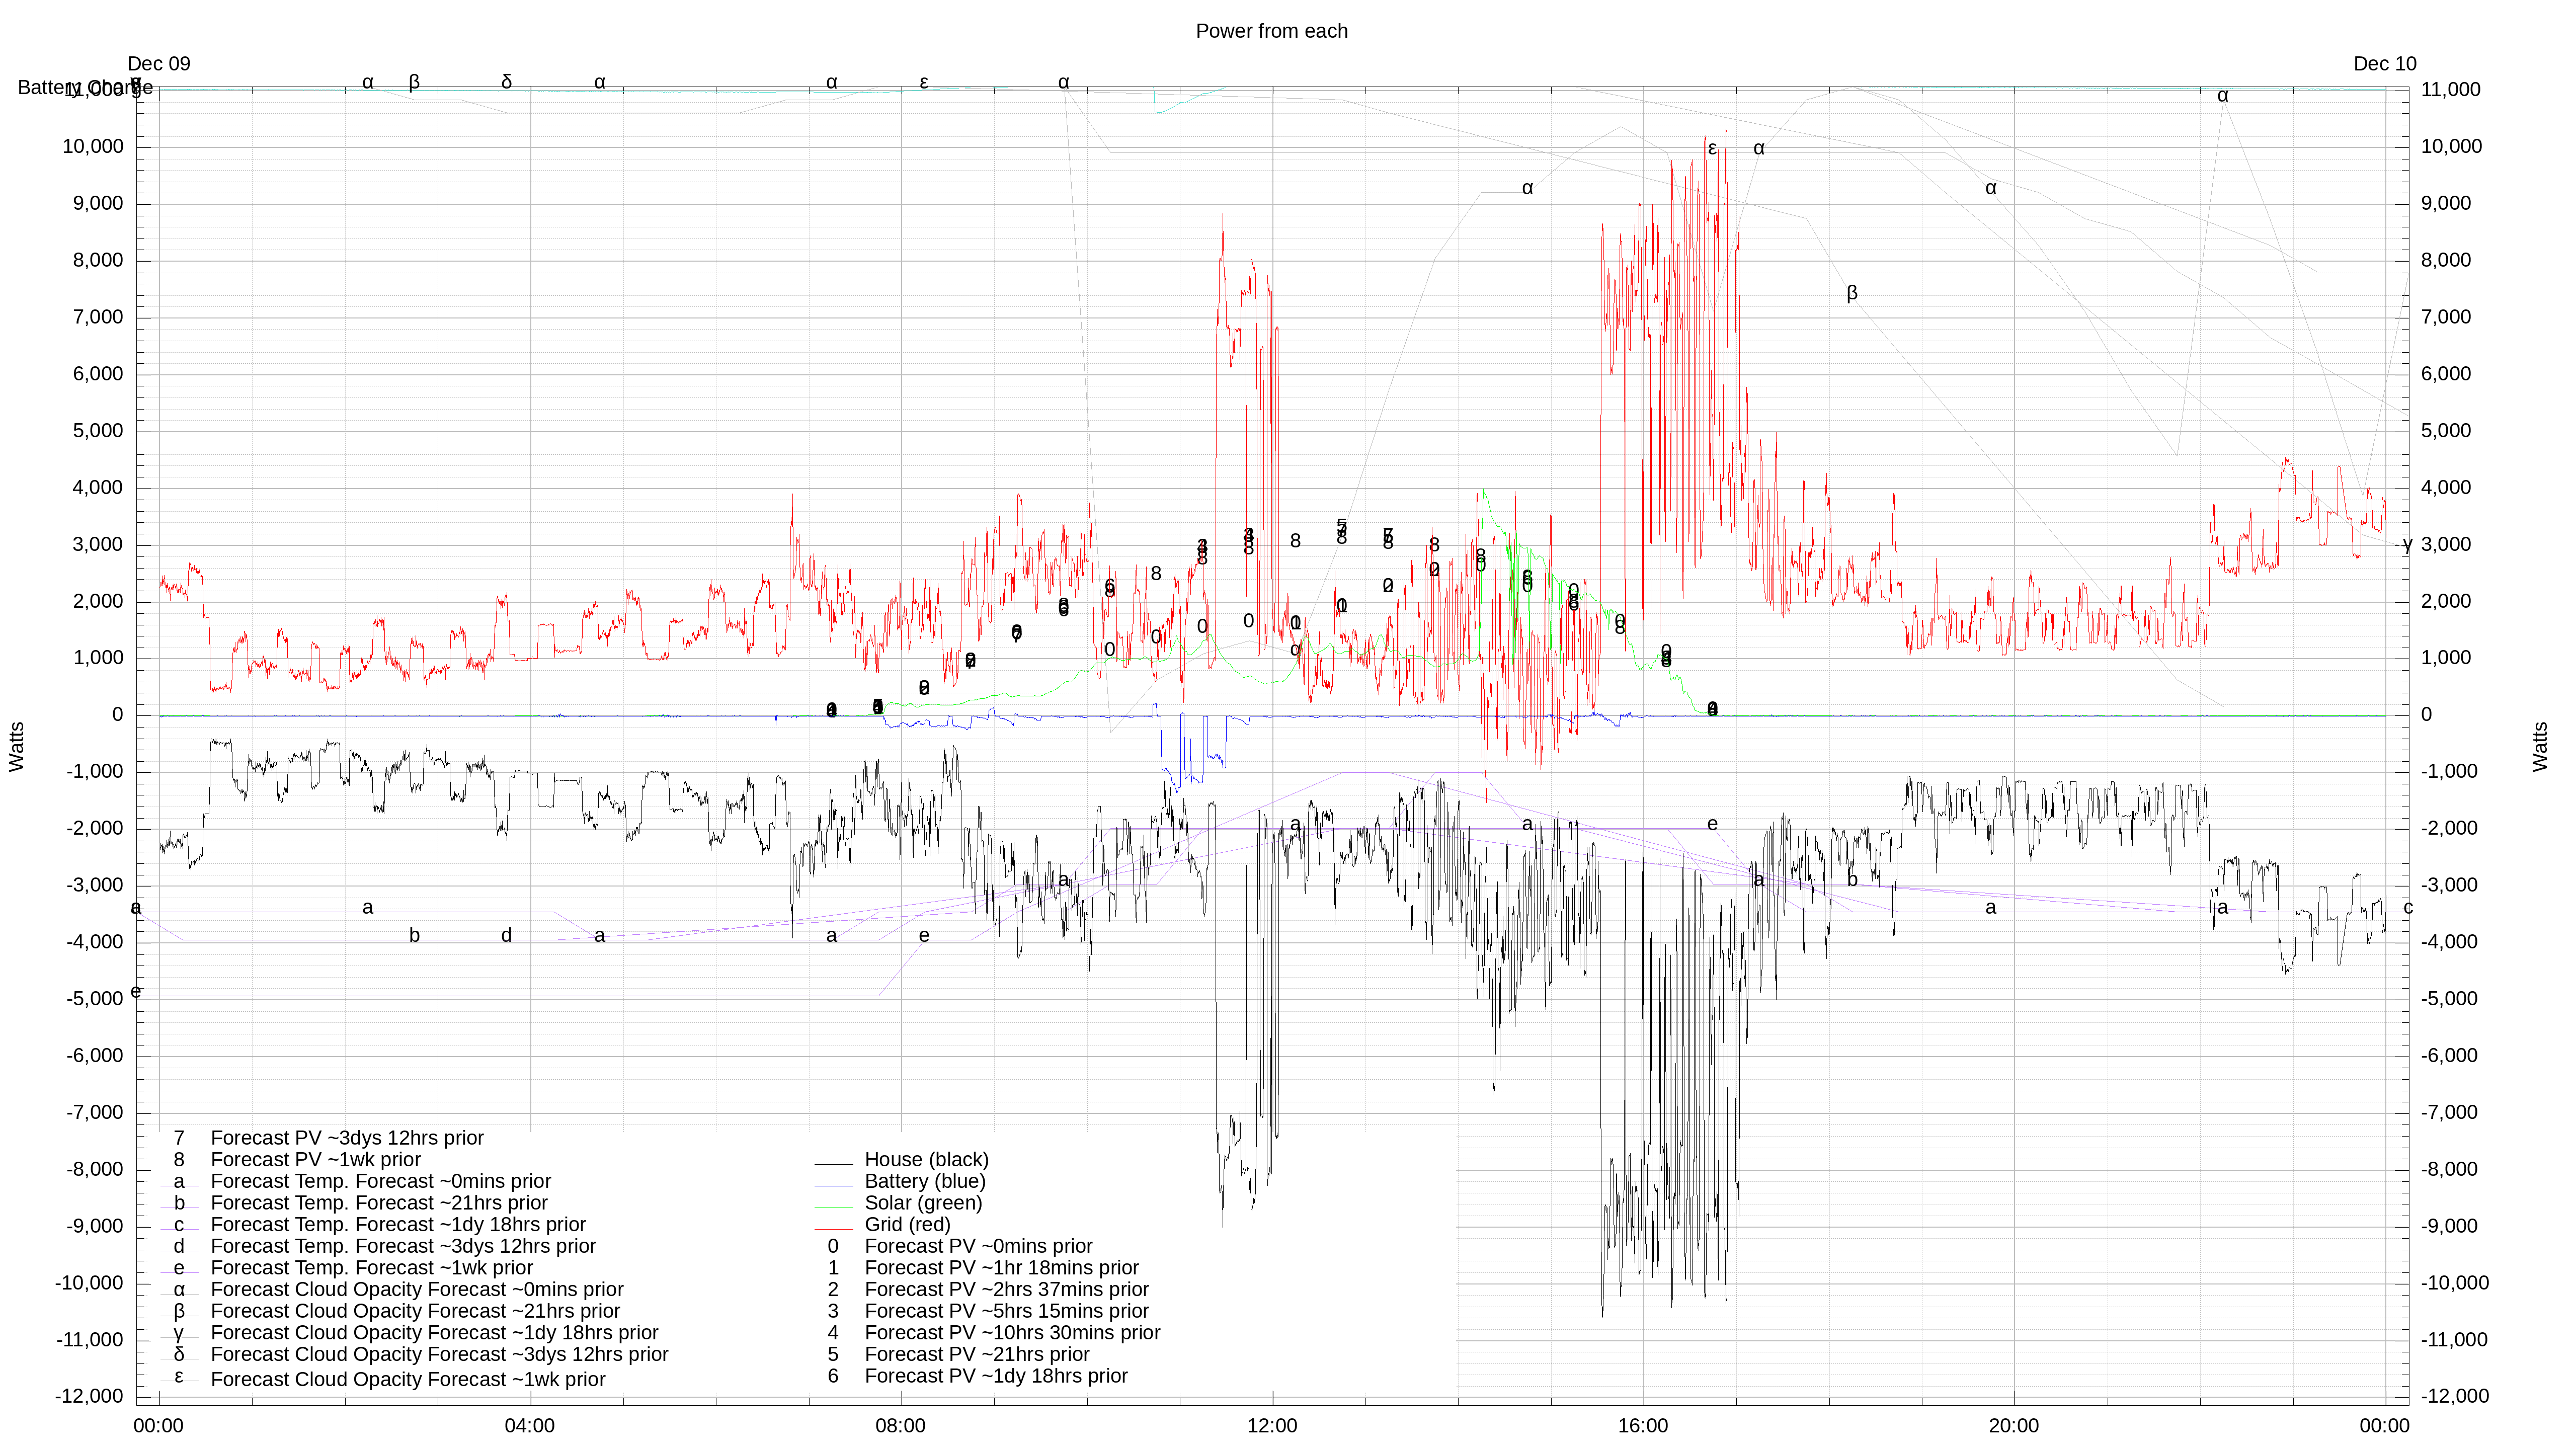Click the 'Dec 10' date label
Screen dimensions: 2576x1449
click(2384, 64)
